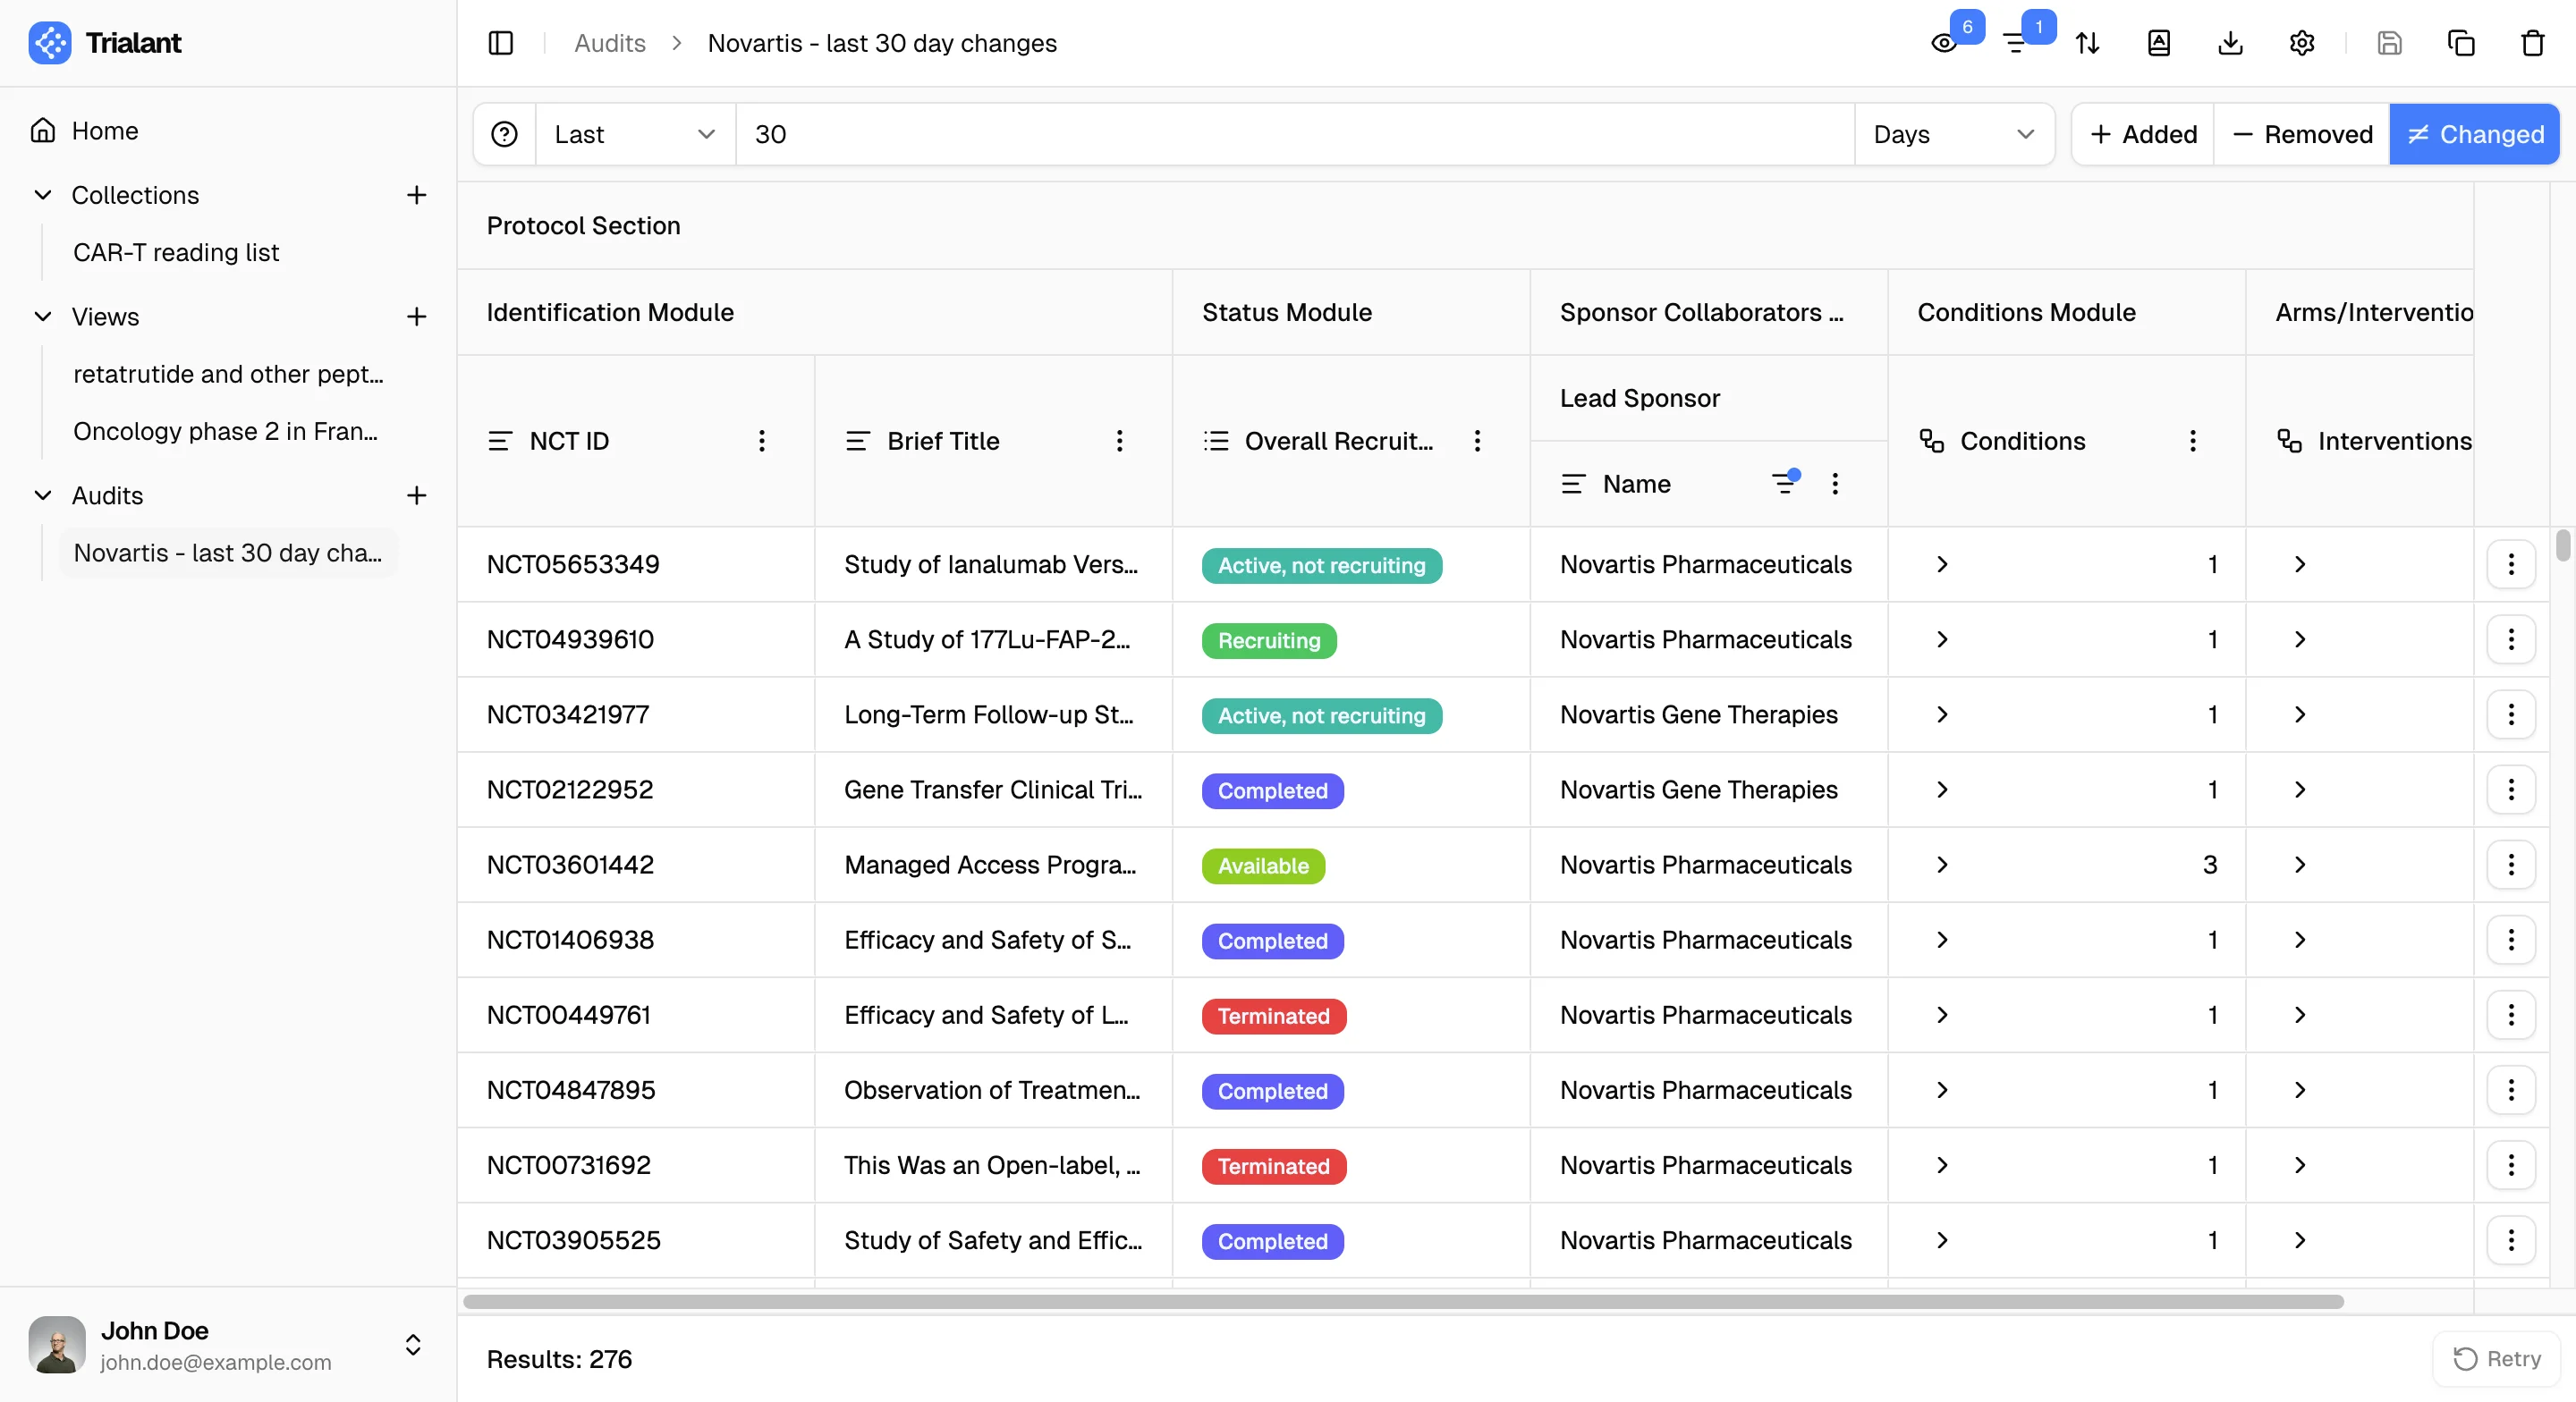The image size is (2576, 1402).
Task: Expand conditions for NCT02122952
Action: [x=1942, y=790]
